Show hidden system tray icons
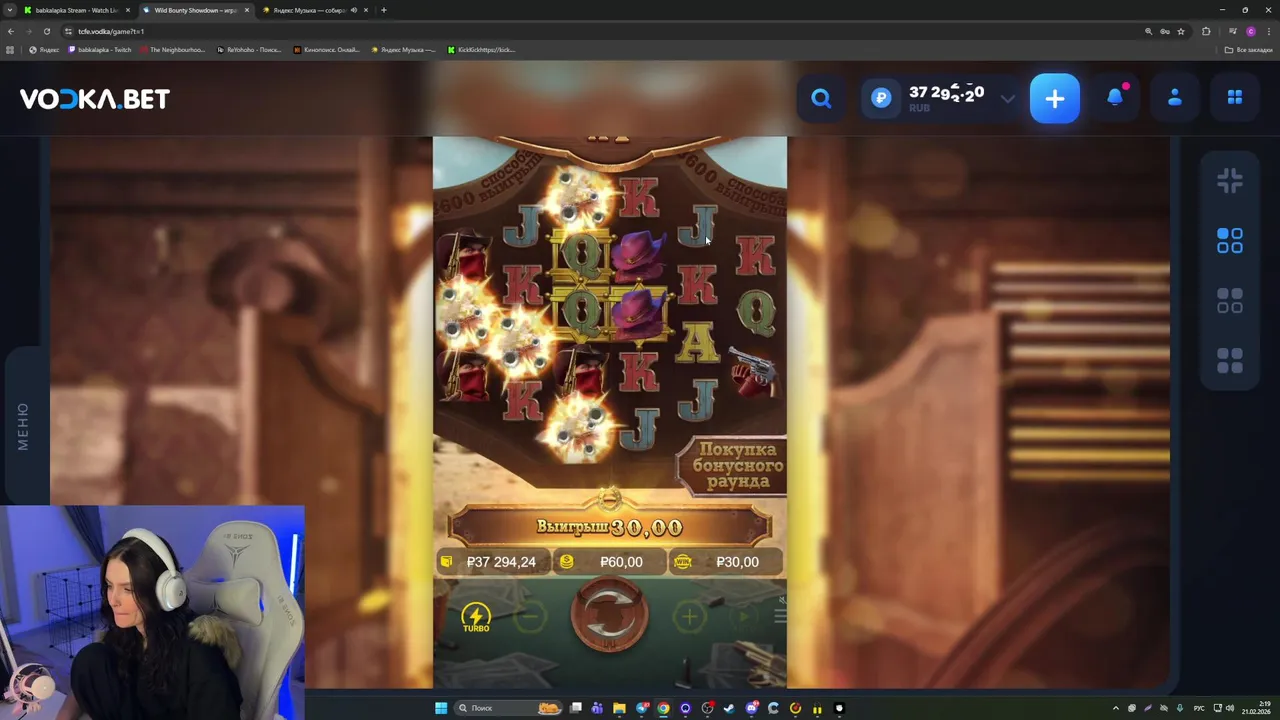The height and width of the screenshot is (720, 1280). (x=1116, y=708)
